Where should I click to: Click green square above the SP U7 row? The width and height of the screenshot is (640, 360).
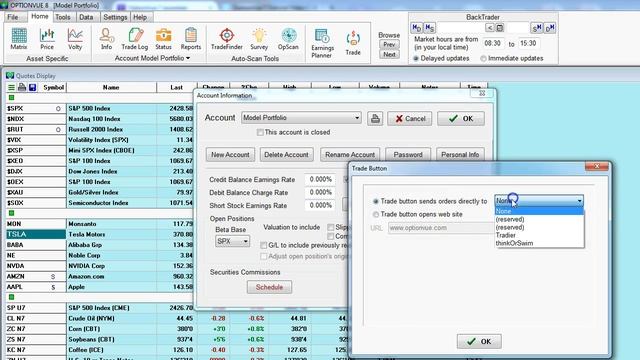[11, 297]
